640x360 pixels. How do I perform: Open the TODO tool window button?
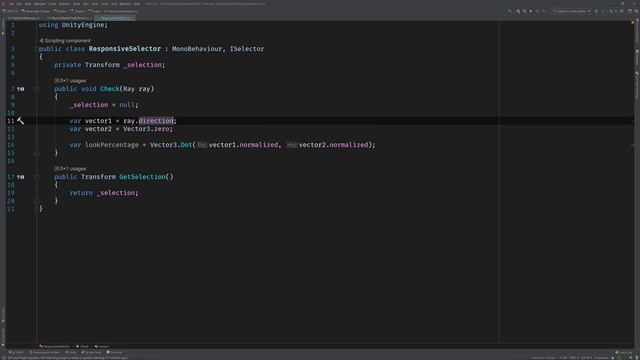(16, 352)
